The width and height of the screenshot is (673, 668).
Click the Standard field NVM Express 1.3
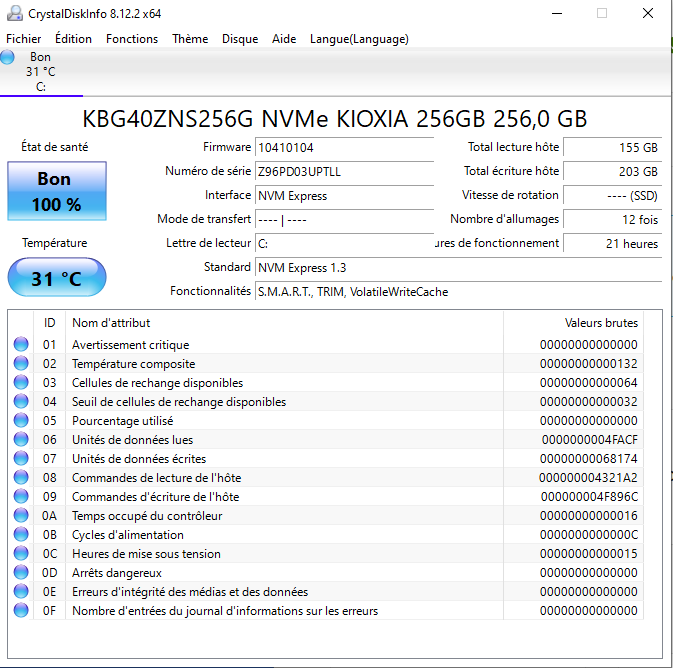coord(458,268)
